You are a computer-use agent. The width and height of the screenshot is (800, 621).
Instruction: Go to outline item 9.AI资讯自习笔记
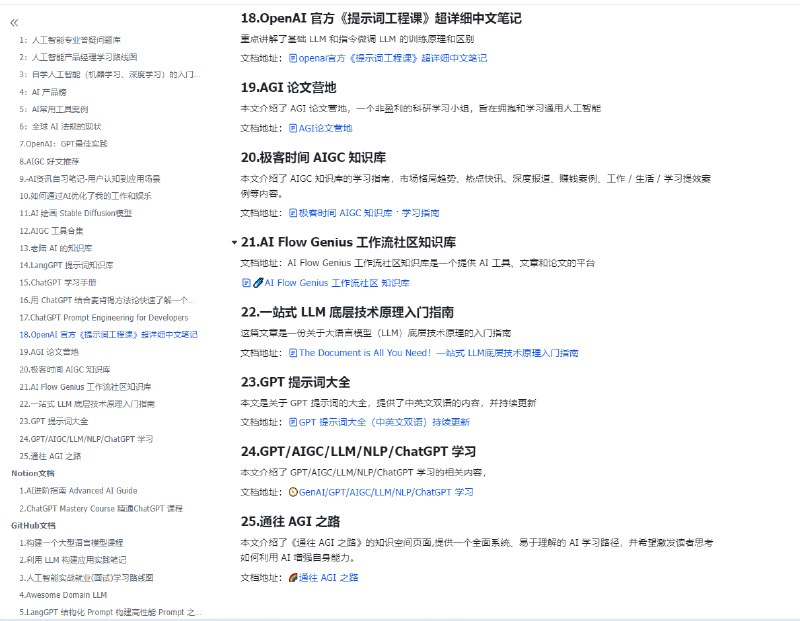point(90,179)
